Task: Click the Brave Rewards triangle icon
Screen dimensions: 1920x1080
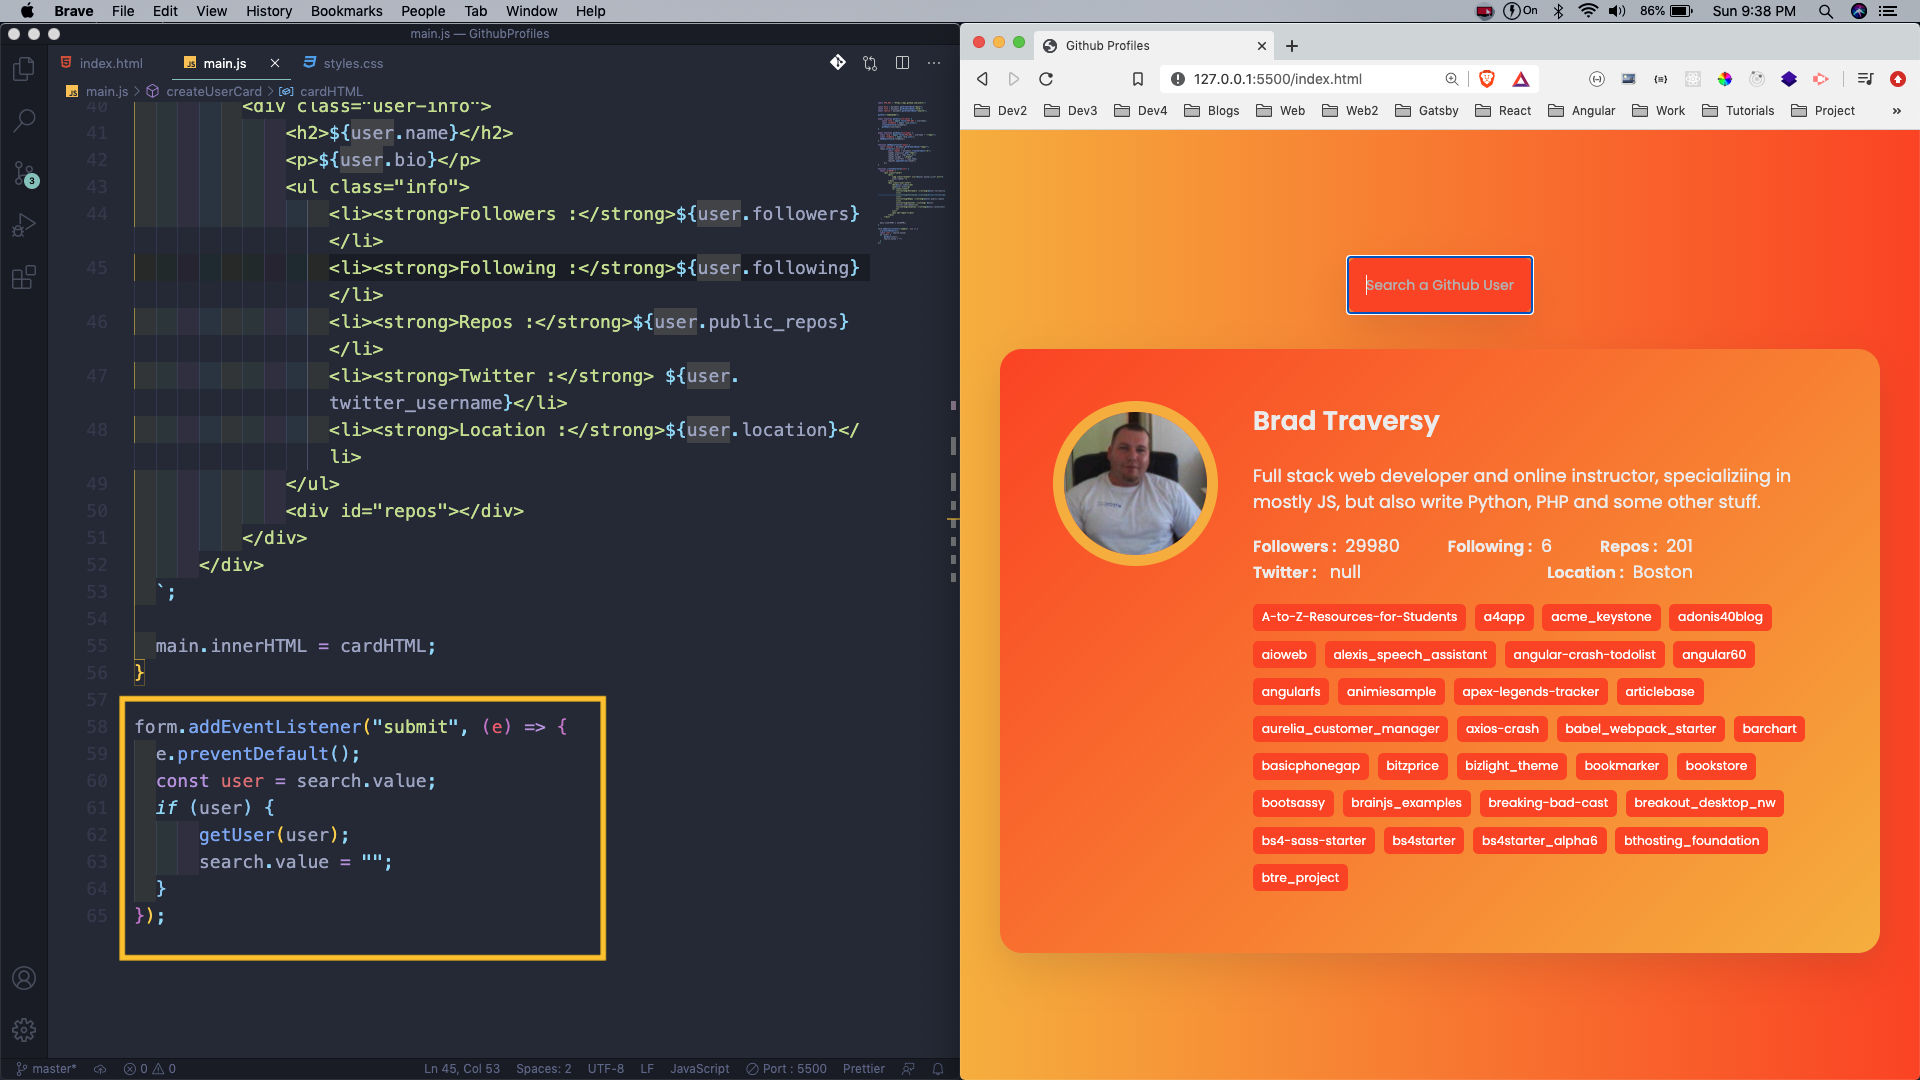Action: tap(1521, 79)
